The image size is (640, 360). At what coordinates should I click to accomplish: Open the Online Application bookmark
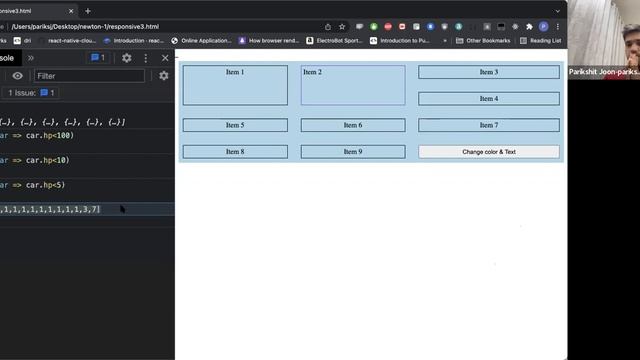201,40
